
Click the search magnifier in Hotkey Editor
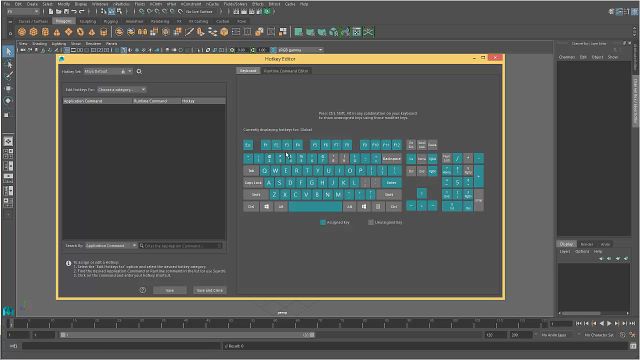(139, 71)
